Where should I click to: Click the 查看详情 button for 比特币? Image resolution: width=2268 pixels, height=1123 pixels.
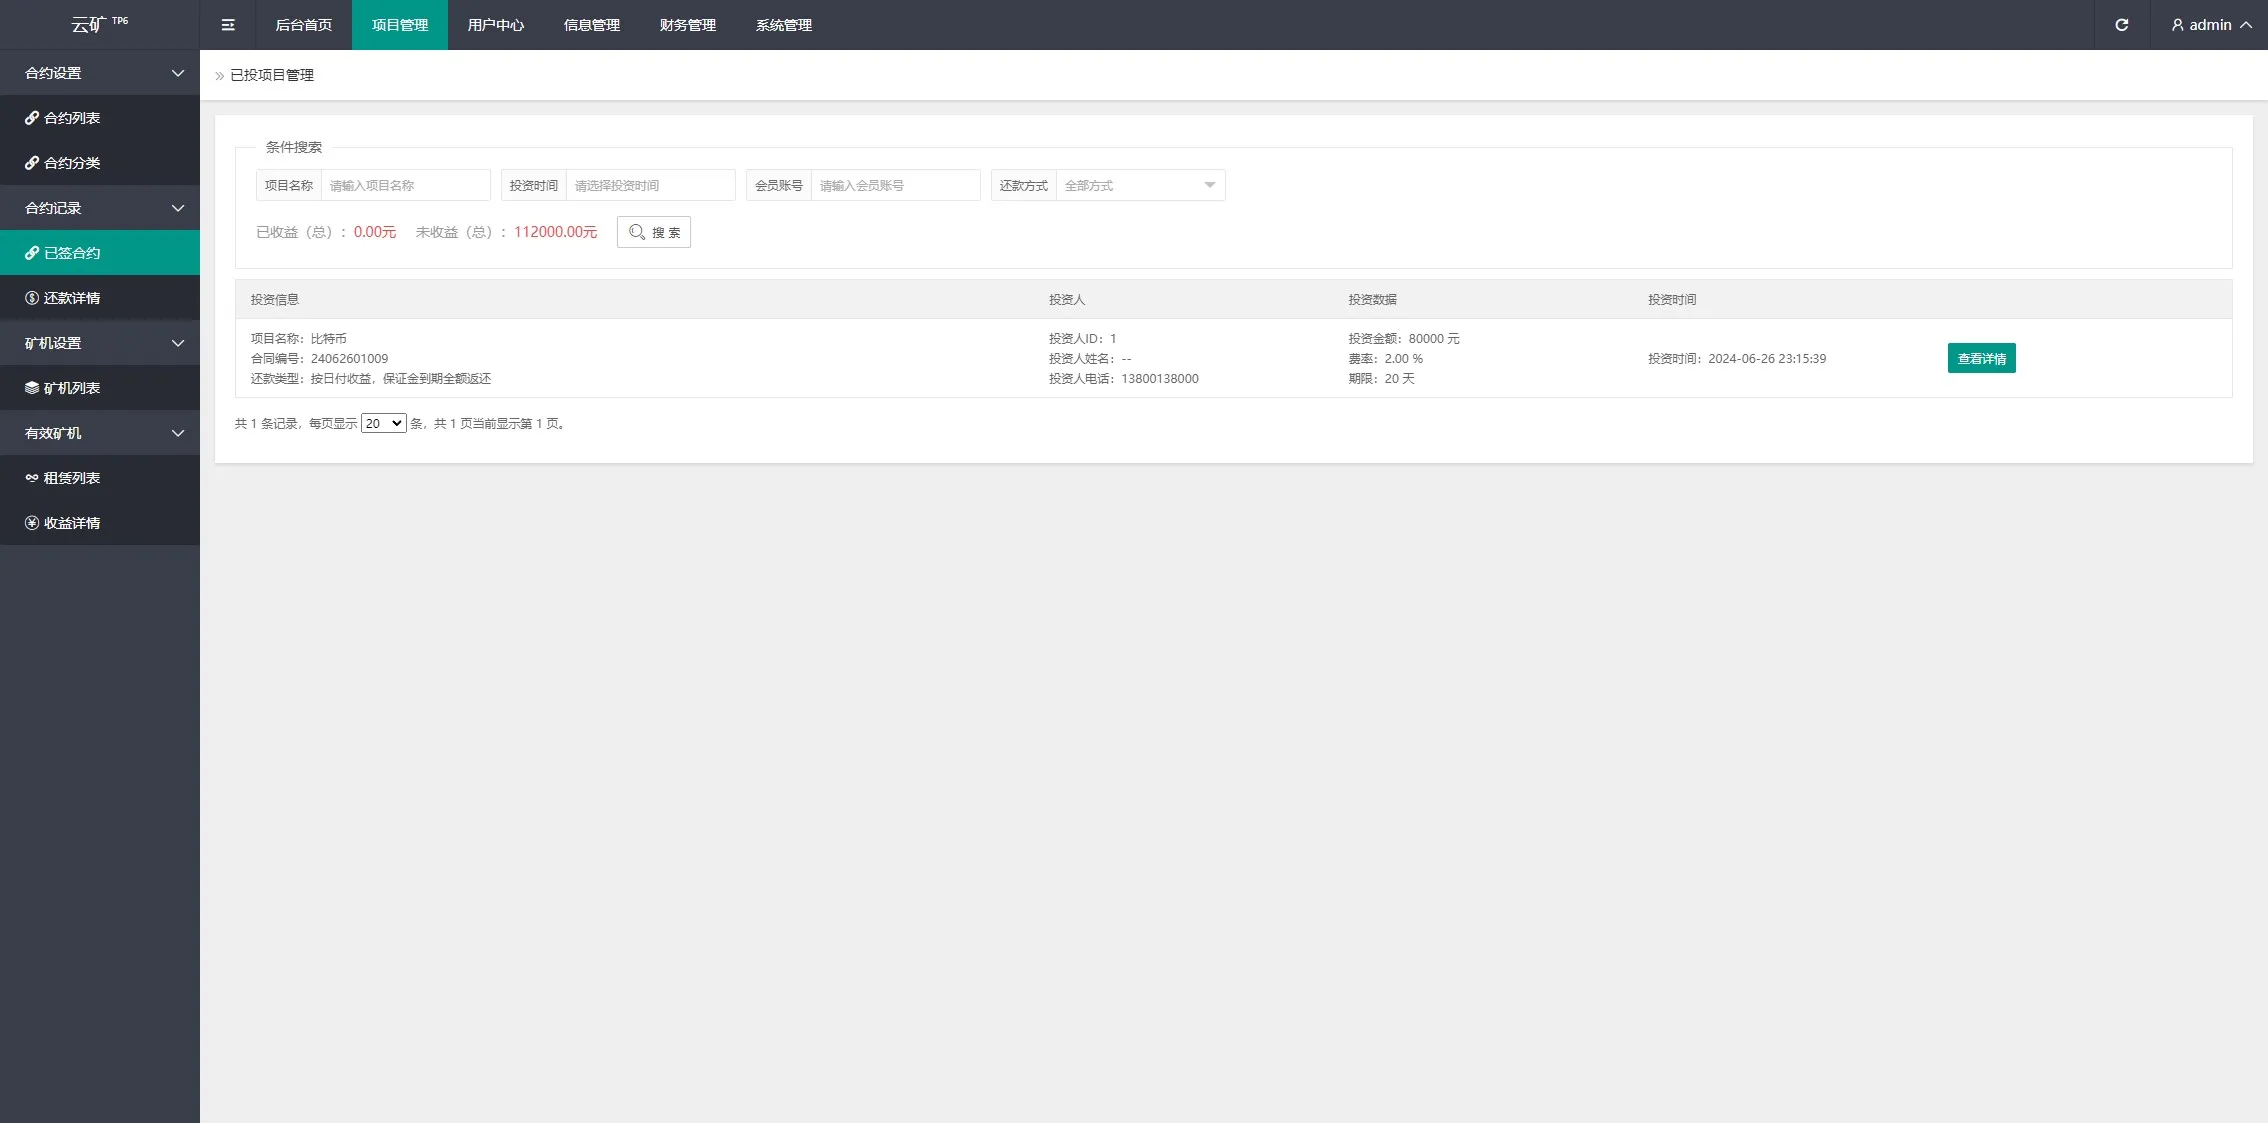point(1981,358)
